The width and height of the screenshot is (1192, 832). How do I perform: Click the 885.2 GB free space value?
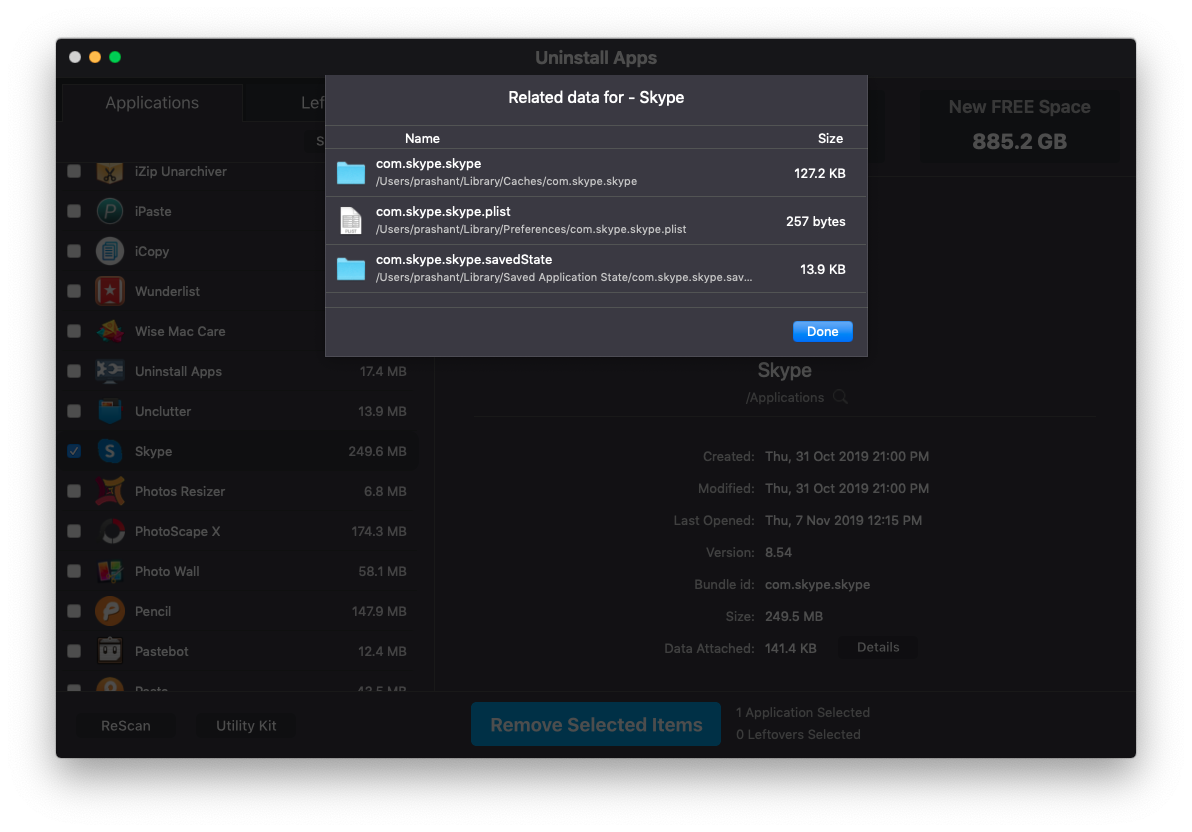(1019, 141)
